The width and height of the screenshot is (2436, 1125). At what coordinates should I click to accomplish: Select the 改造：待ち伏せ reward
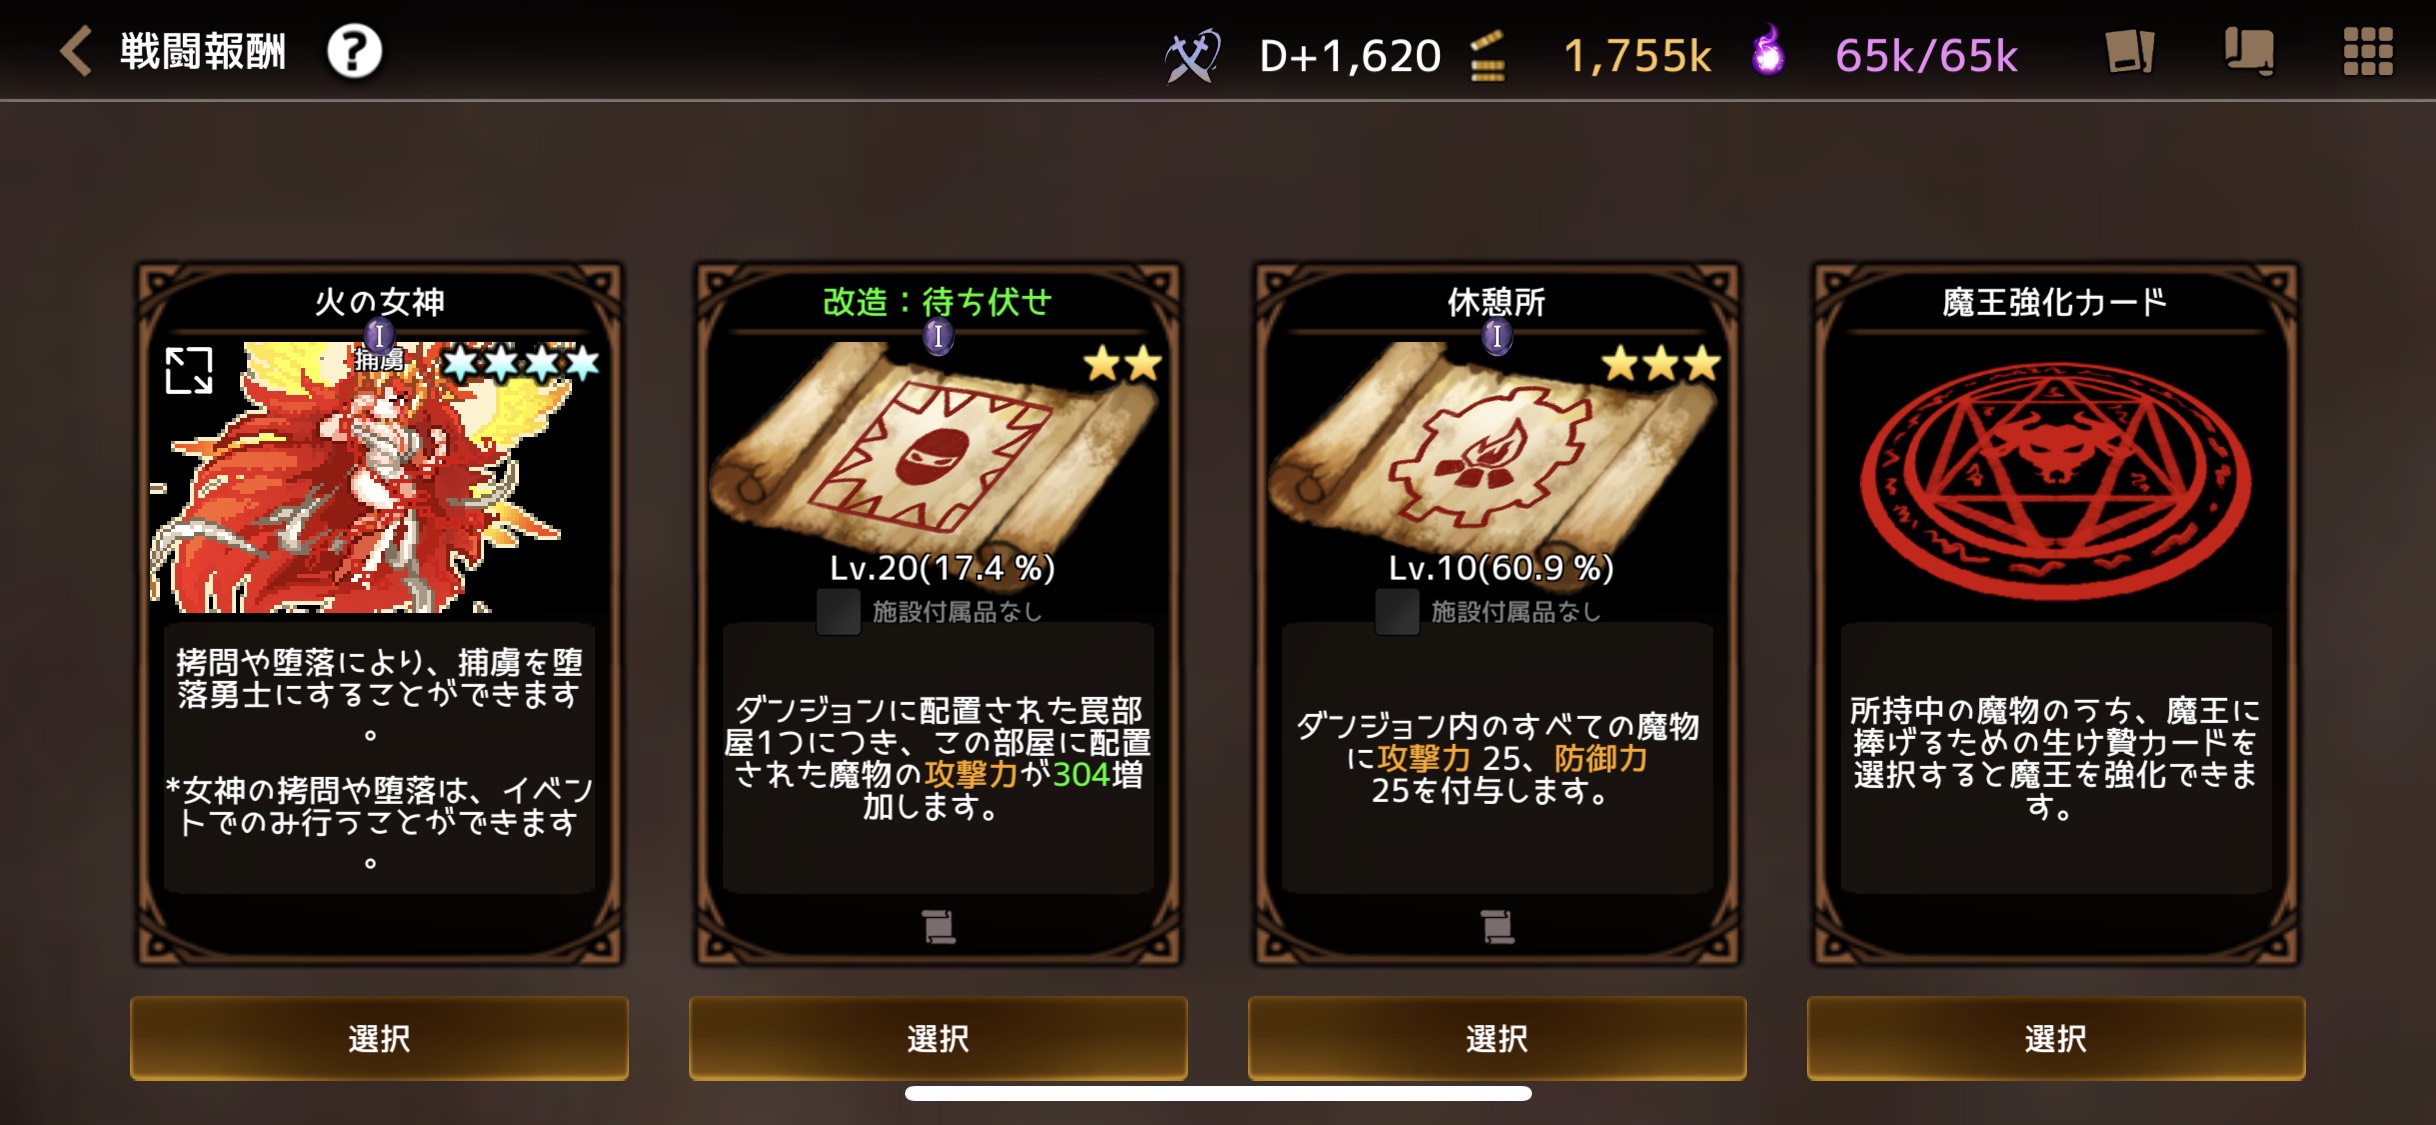click(x=938, y=1038)
